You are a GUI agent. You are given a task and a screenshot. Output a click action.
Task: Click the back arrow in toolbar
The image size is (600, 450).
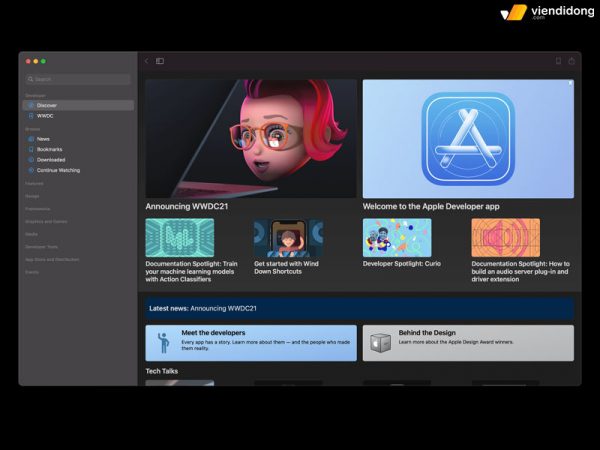coord(146,61)
